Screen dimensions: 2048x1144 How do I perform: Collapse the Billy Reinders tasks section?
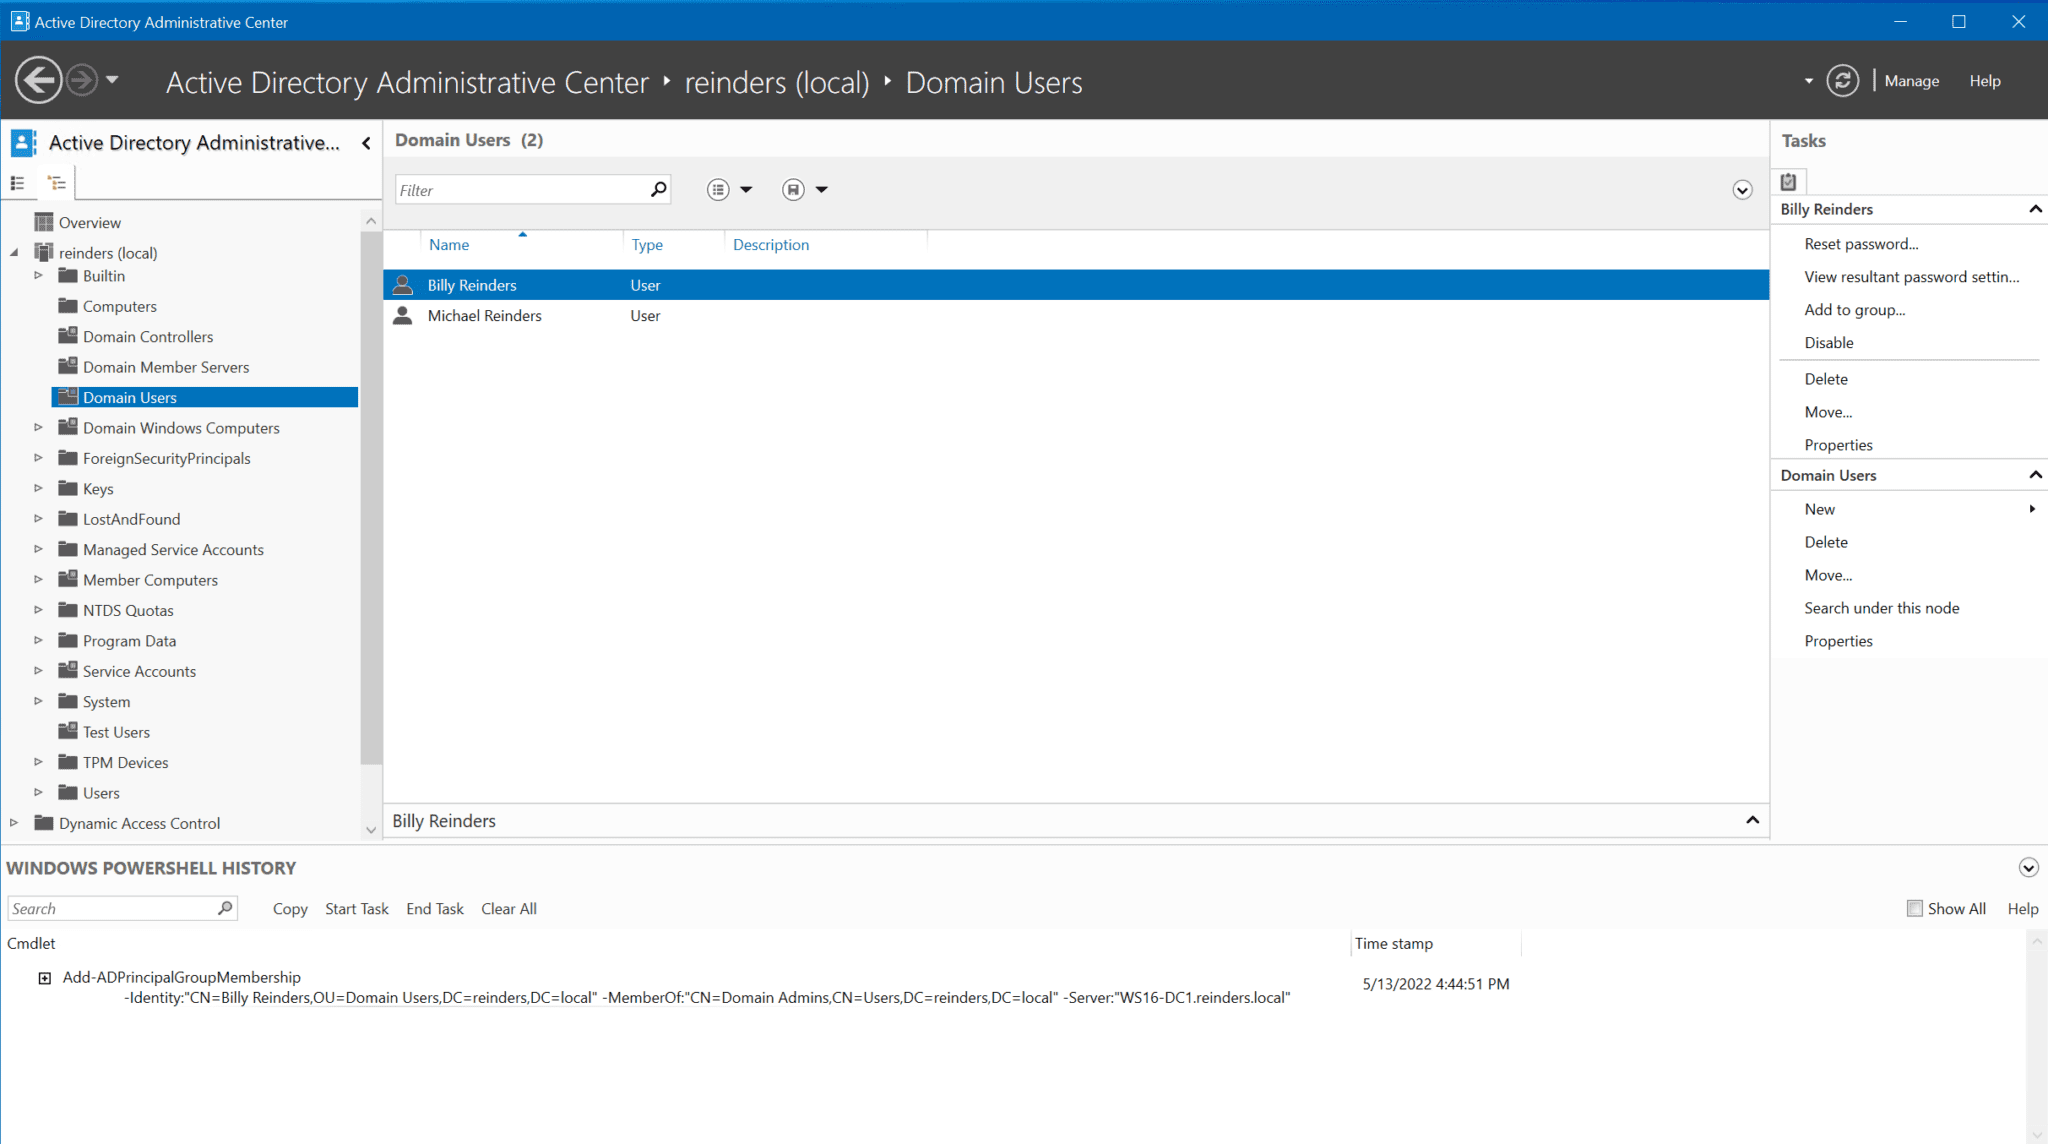[x=2035, y=209]
